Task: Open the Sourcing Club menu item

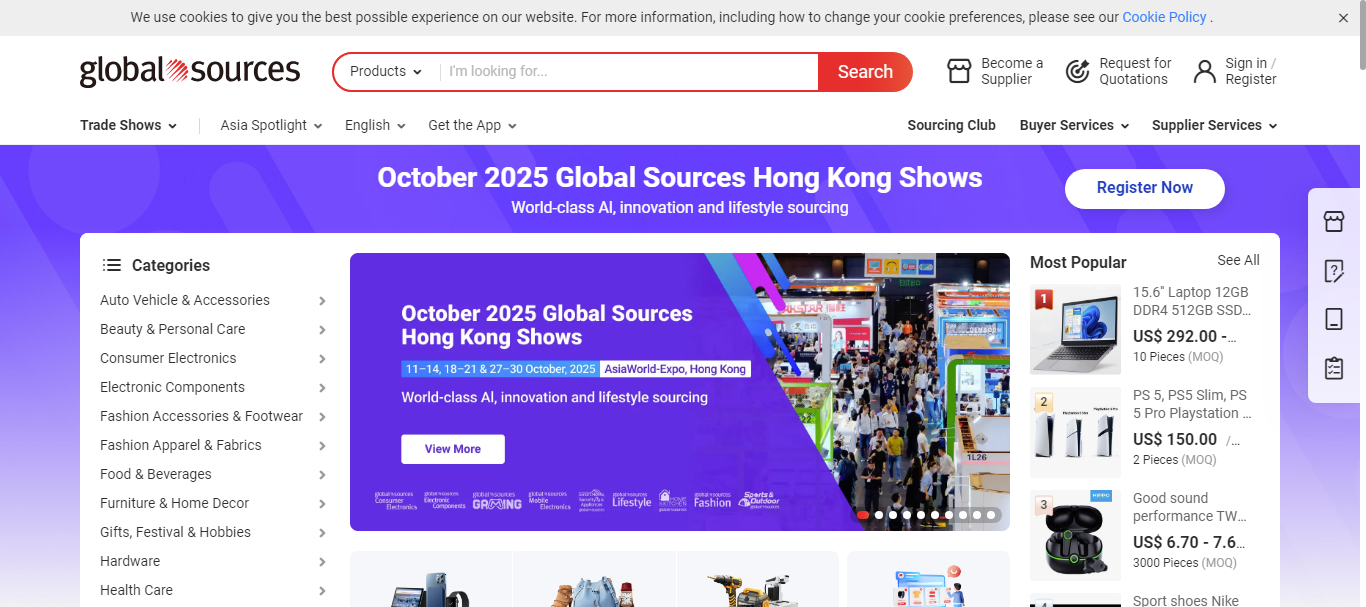Action: [951, 125]
